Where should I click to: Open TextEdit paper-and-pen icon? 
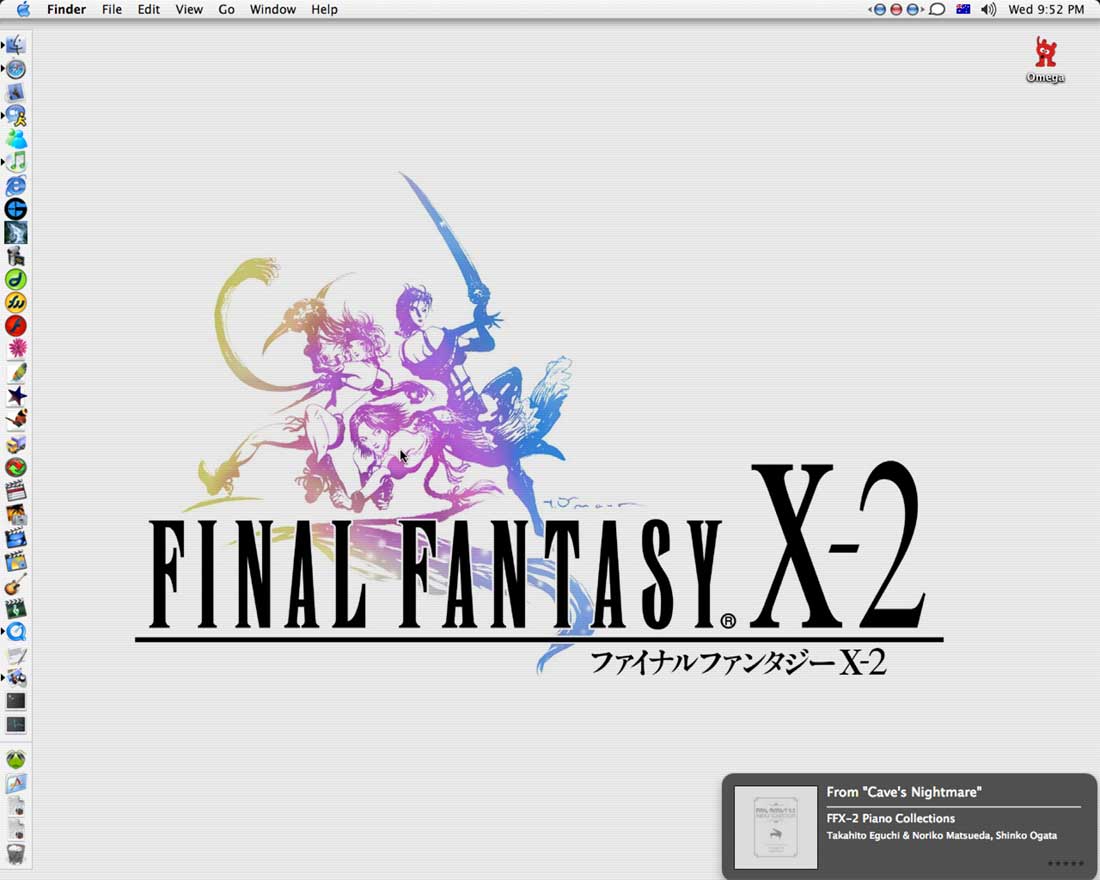(x=15, y=655)
